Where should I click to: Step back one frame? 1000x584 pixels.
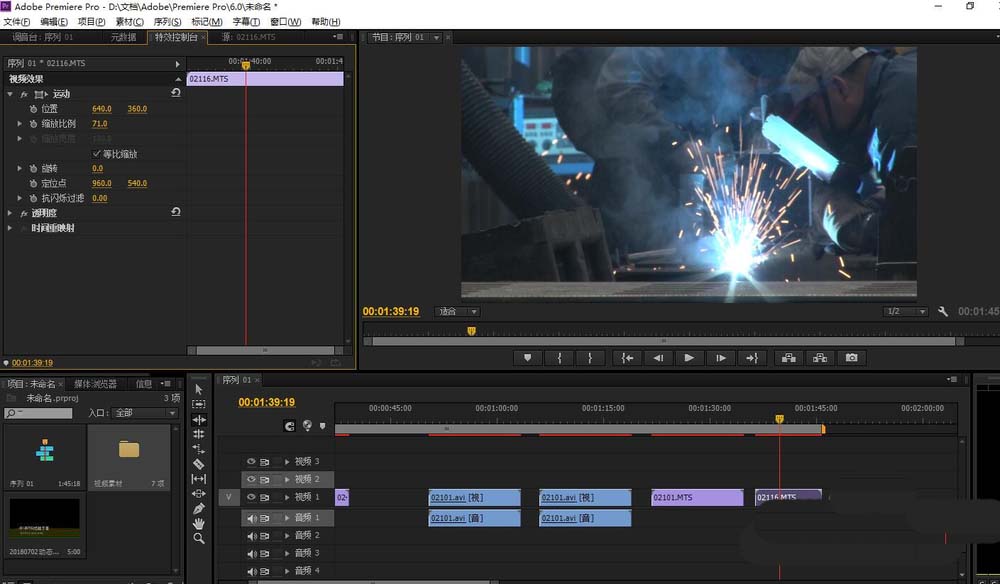click(658, 358)
